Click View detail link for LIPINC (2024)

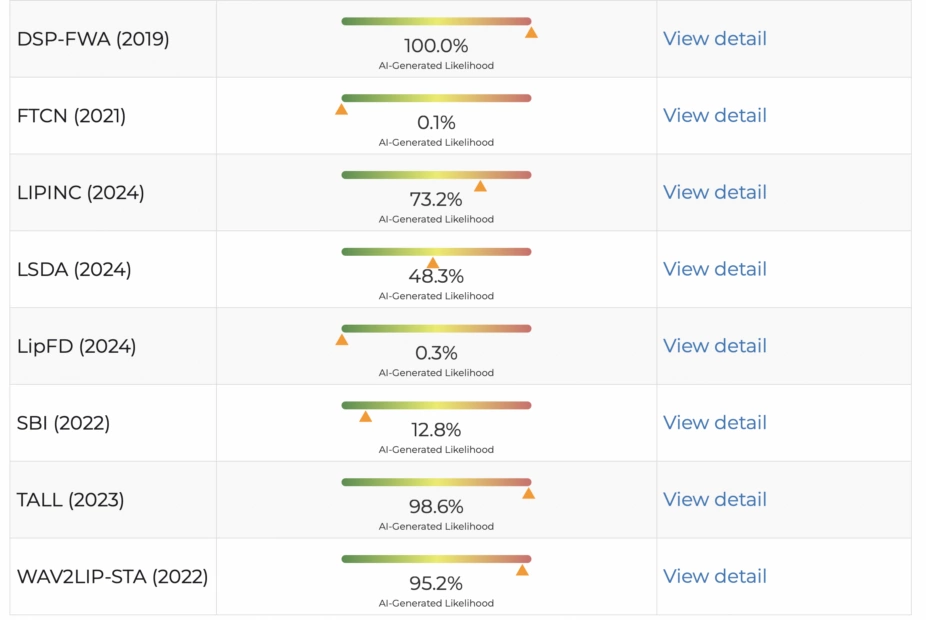(x=714, y=192)
